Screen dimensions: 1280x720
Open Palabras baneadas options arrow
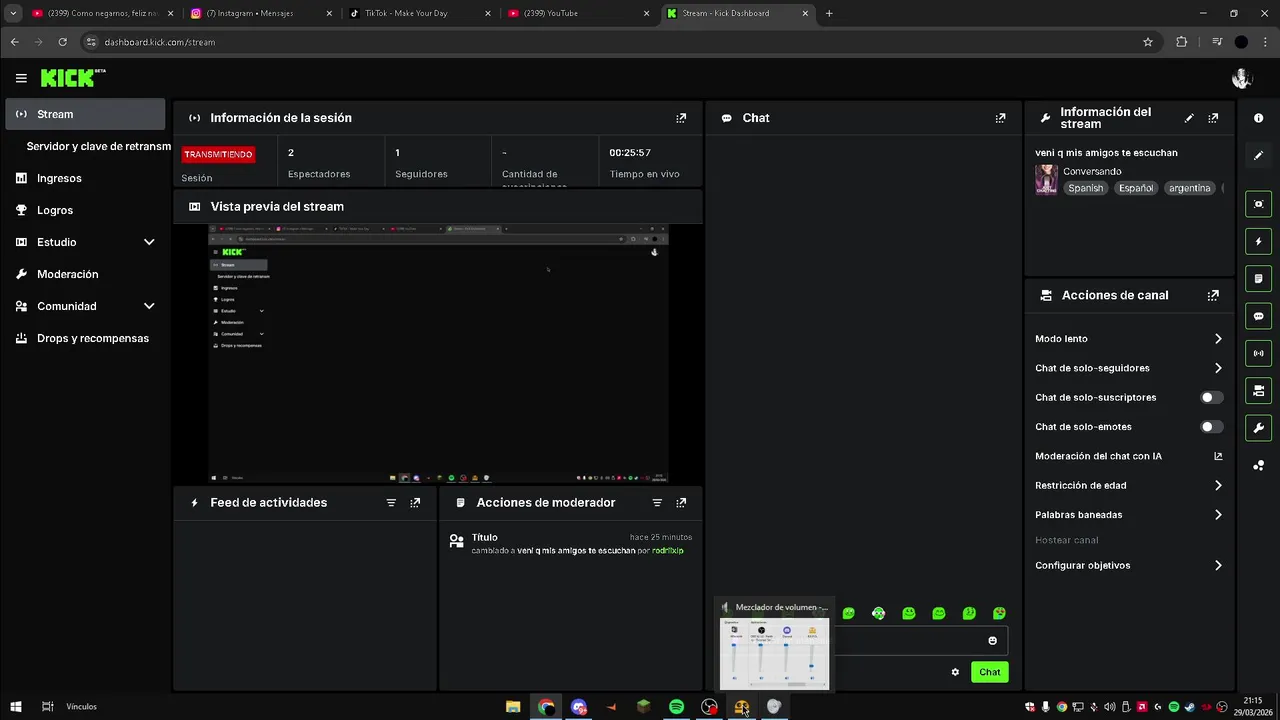[1218, 515]
